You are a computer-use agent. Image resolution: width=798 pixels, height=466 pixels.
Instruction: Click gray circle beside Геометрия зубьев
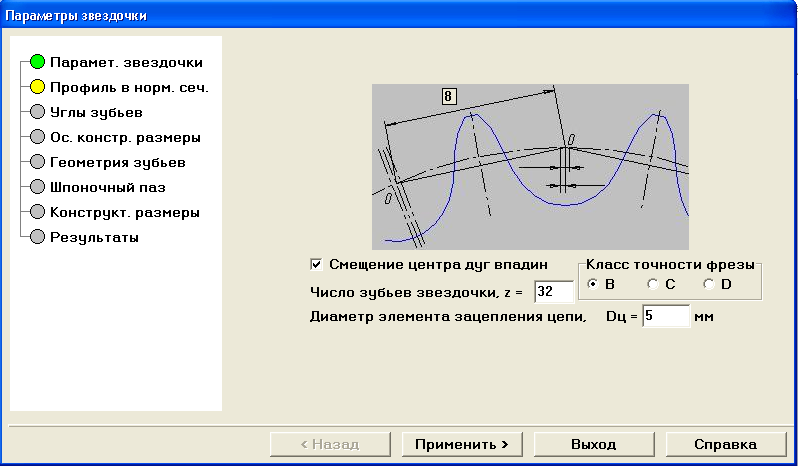coord(37,162)
